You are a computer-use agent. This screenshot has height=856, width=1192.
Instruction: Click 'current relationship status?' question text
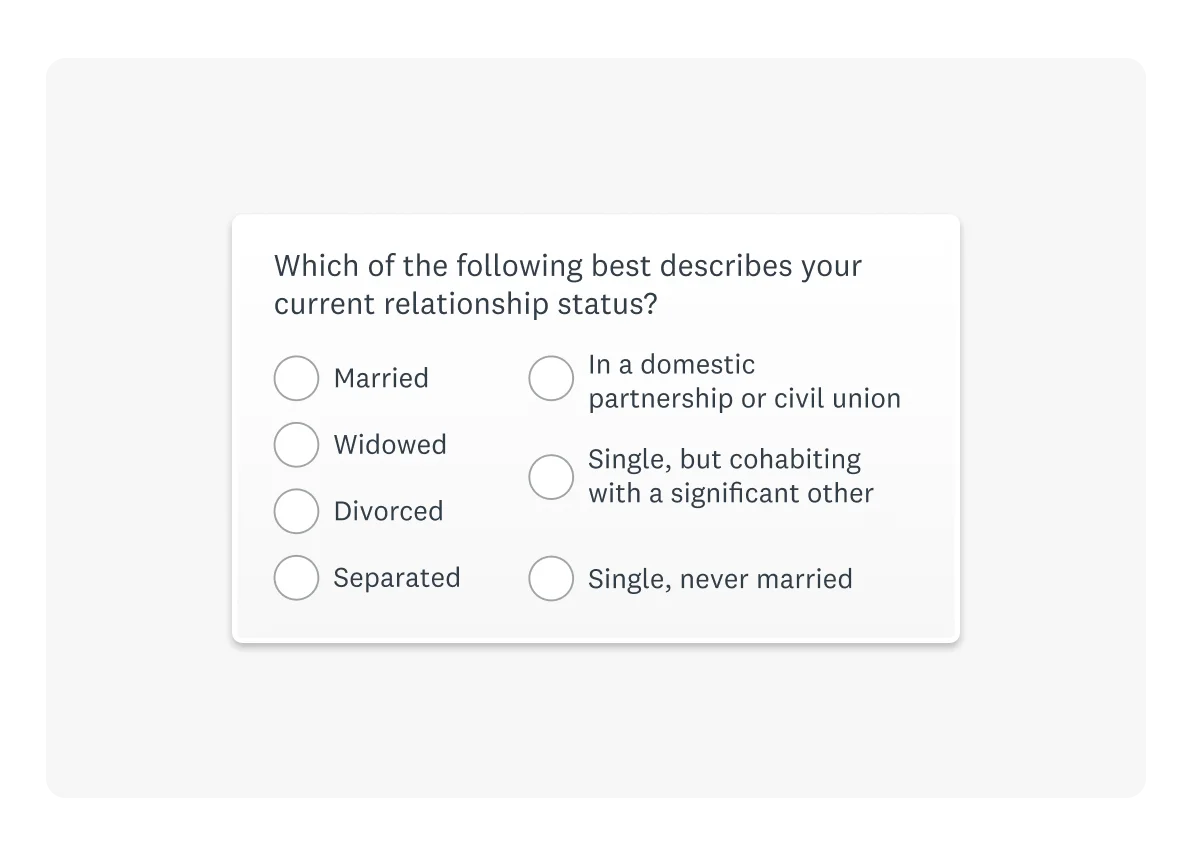(465, 304)
